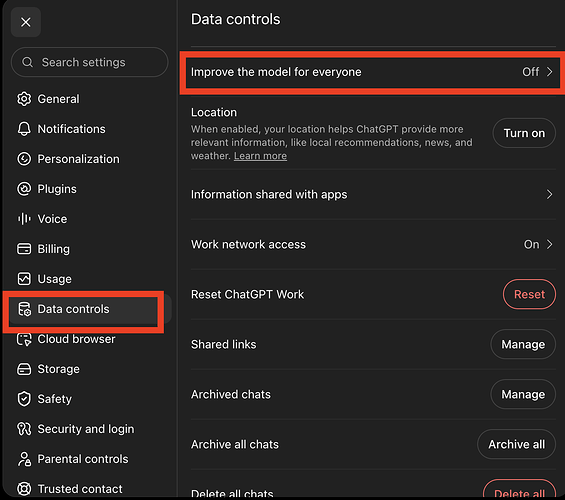565x500 pixels.
Task: Click the Plugins icon in sidebar
Action: (24, 189)
